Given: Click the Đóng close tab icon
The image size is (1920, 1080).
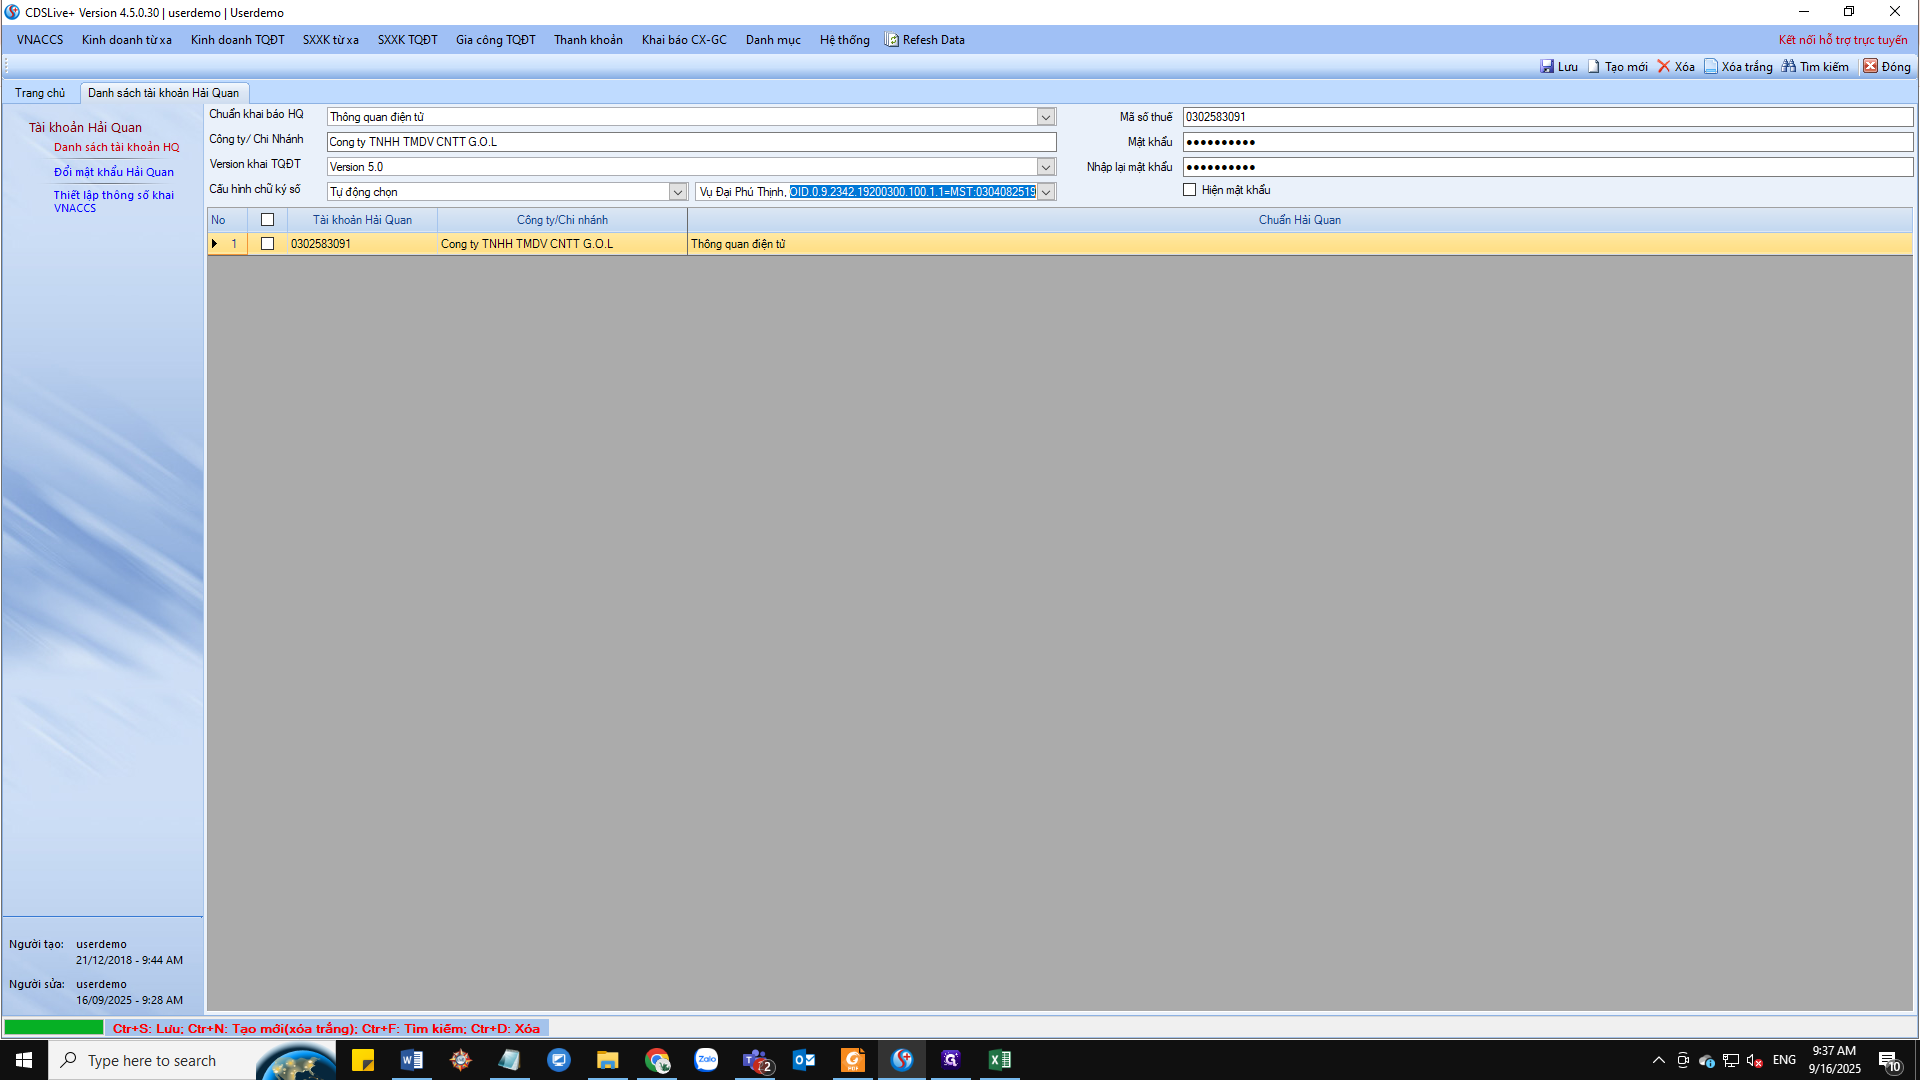Looking at the screenshot, I should click(x=1870, y=67).
